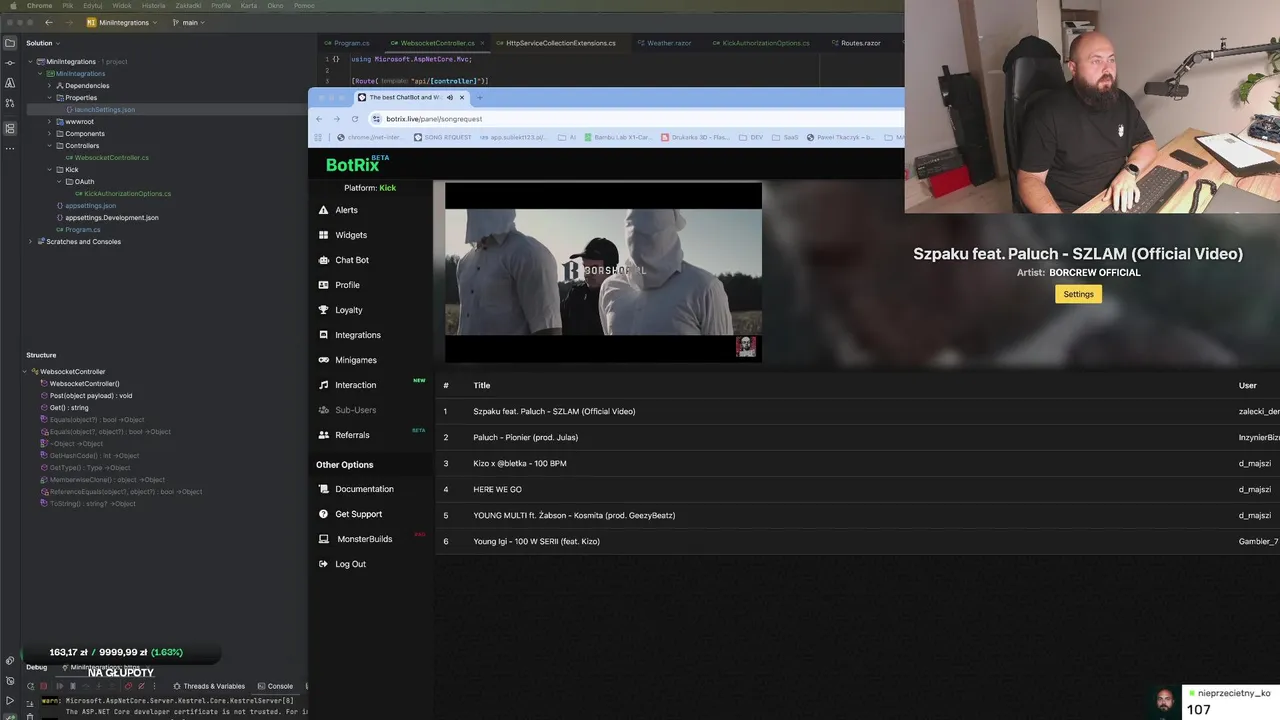Open Settings for song request
The height and width of the screenshot is (720, 1280).
pos(1078,294)
